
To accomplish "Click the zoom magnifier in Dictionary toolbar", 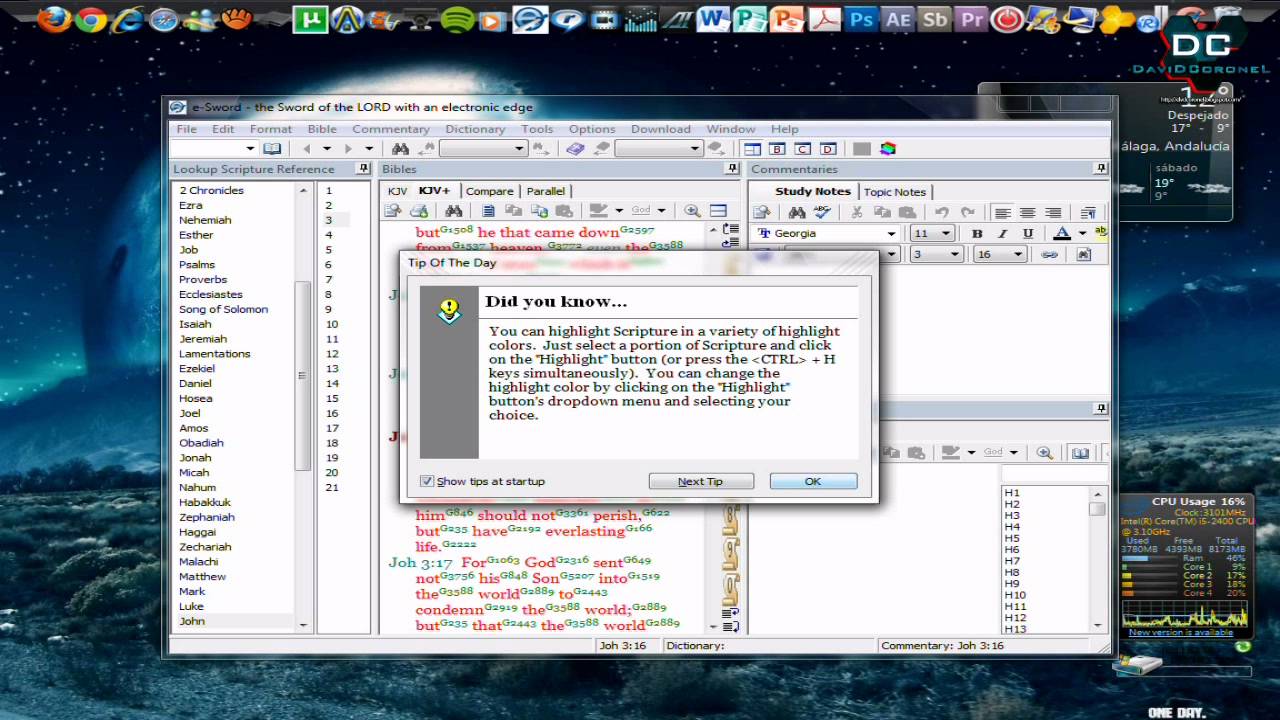I will pyautogui.click(x=1044, y=453).
